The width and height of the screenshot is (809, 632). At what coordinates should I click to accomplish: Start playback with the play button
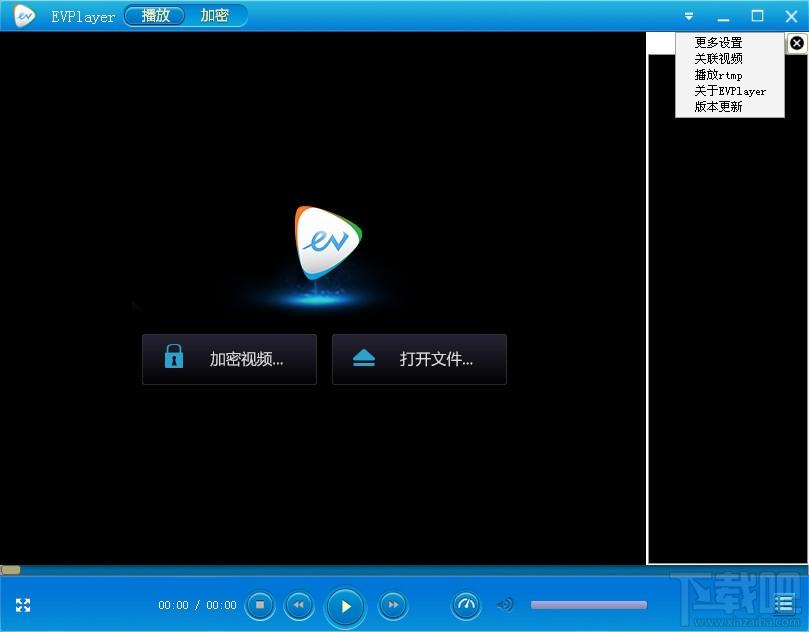[x=346, y=606]
